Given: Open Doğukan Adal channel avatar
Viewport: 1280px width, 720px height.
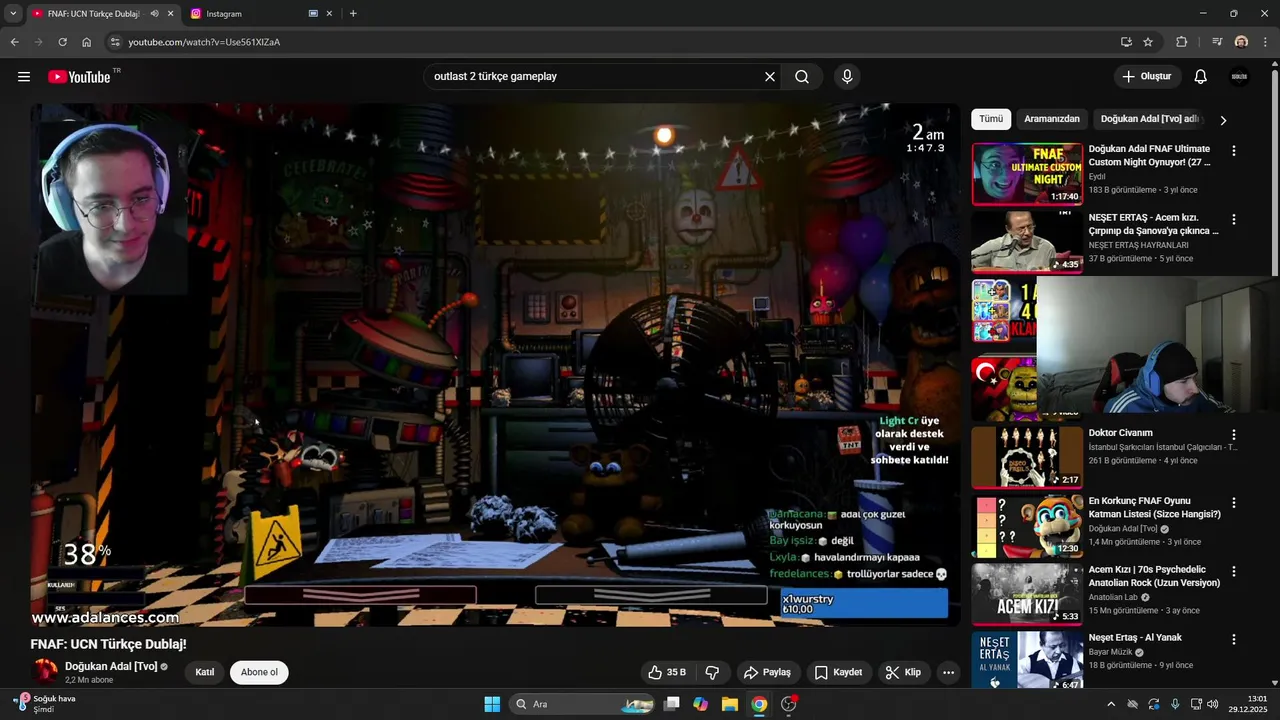Looking at the screenshot, I should (44, 672).
